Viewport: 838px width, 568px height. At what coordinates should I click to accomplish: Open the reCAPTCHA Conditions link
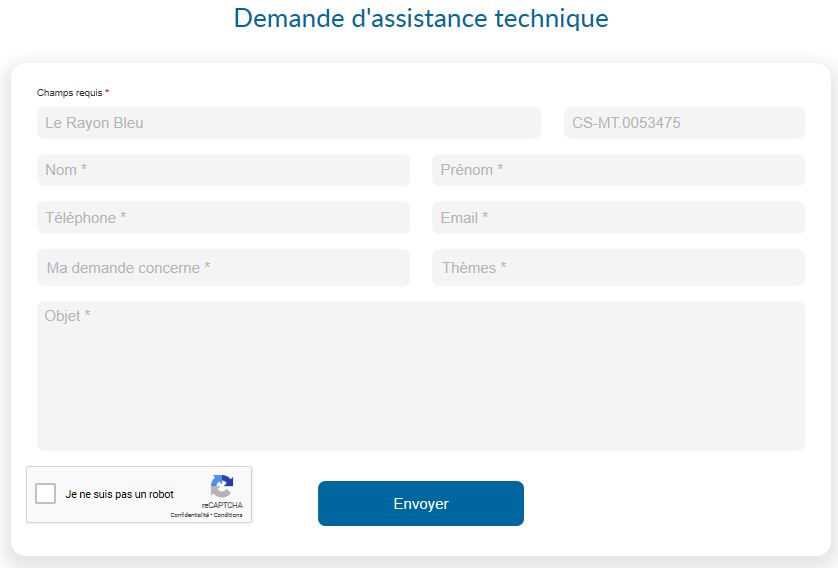point(228,515)
